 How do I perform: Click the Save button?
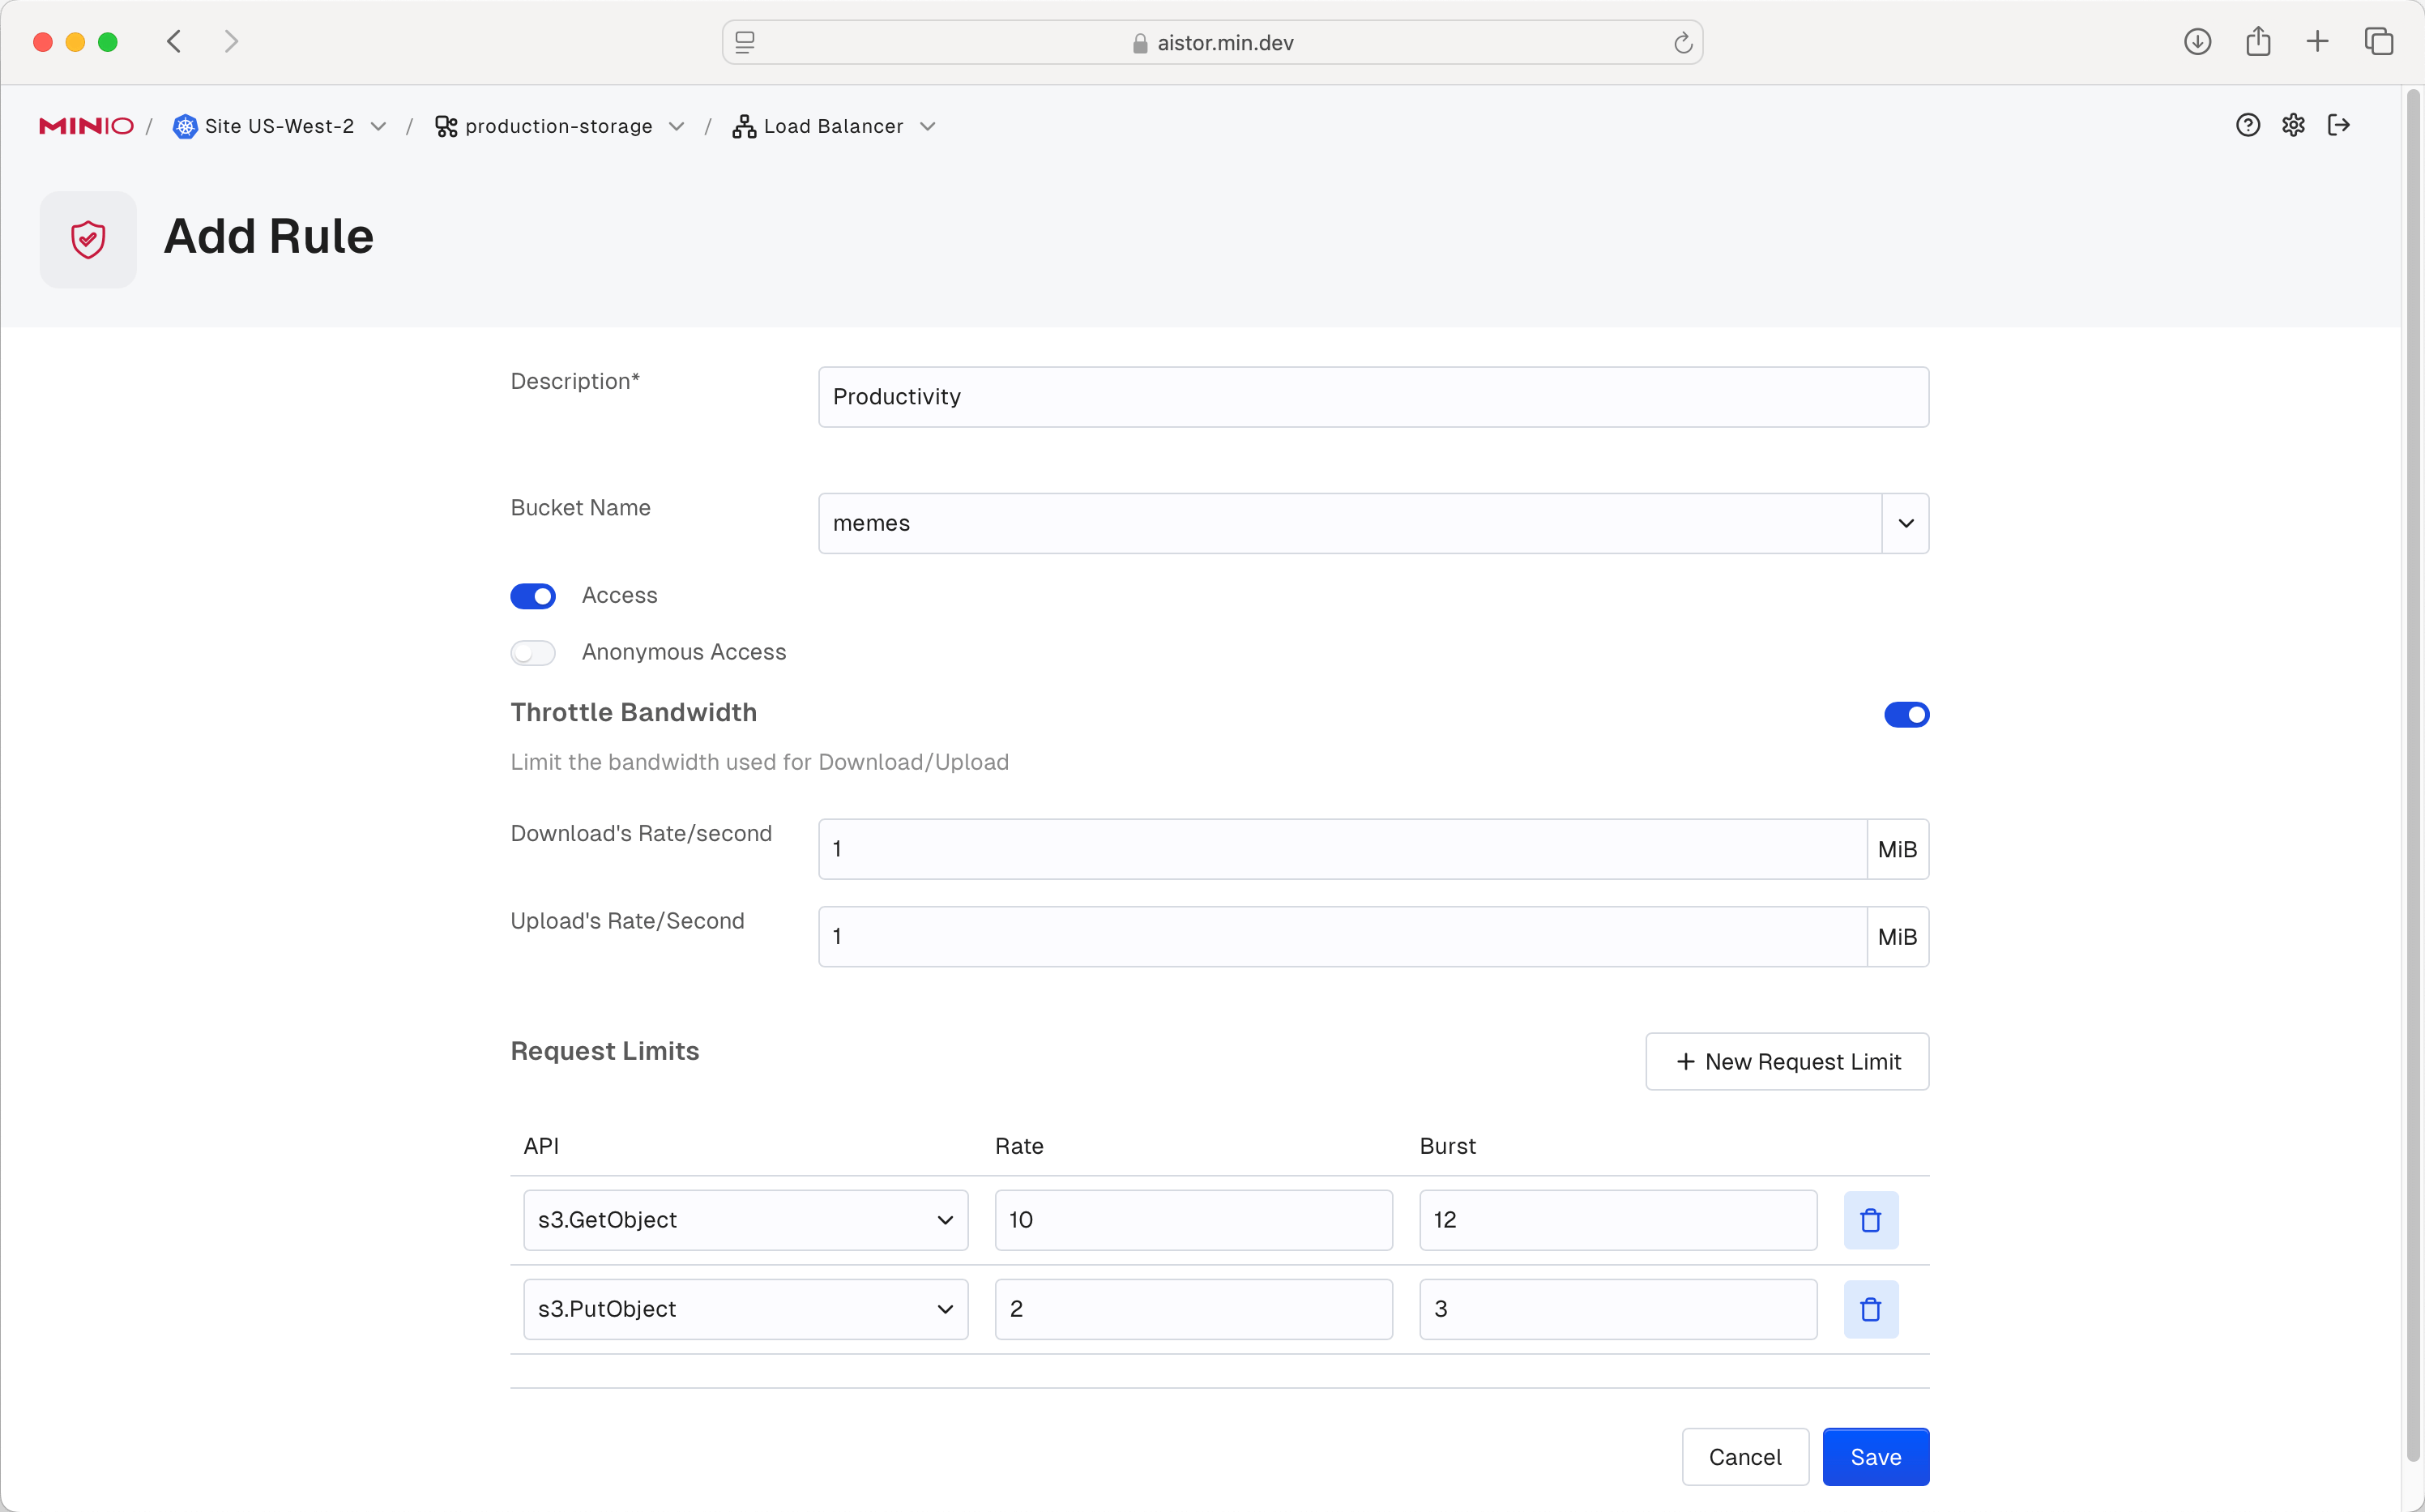pos(1875,1456)
